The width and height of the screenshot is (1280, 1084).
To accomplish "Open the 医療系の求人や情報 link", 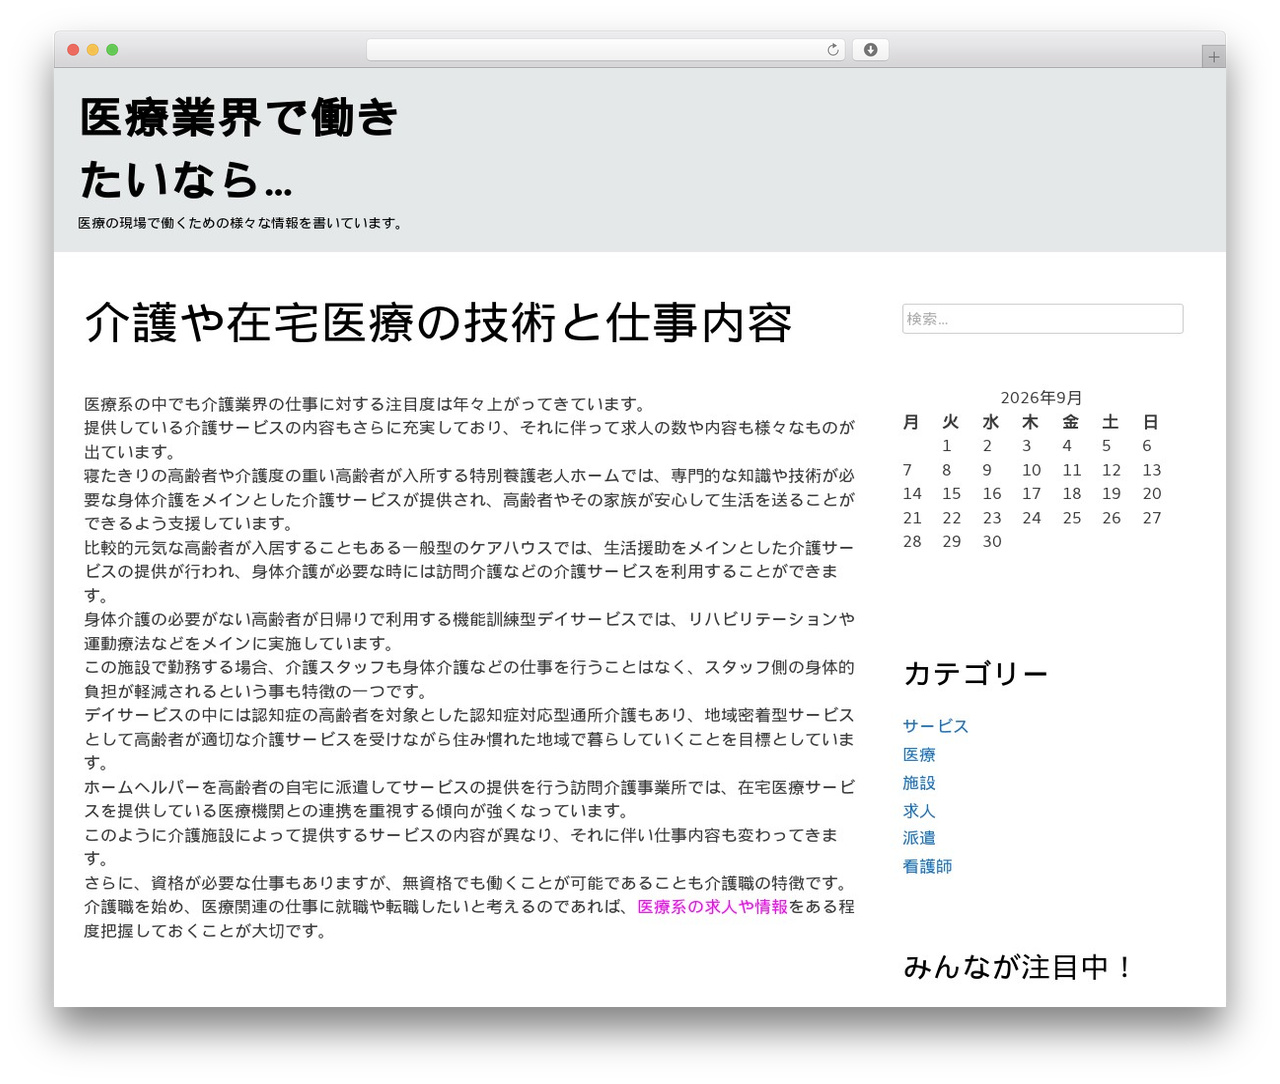I will click(x=713, y=907).
